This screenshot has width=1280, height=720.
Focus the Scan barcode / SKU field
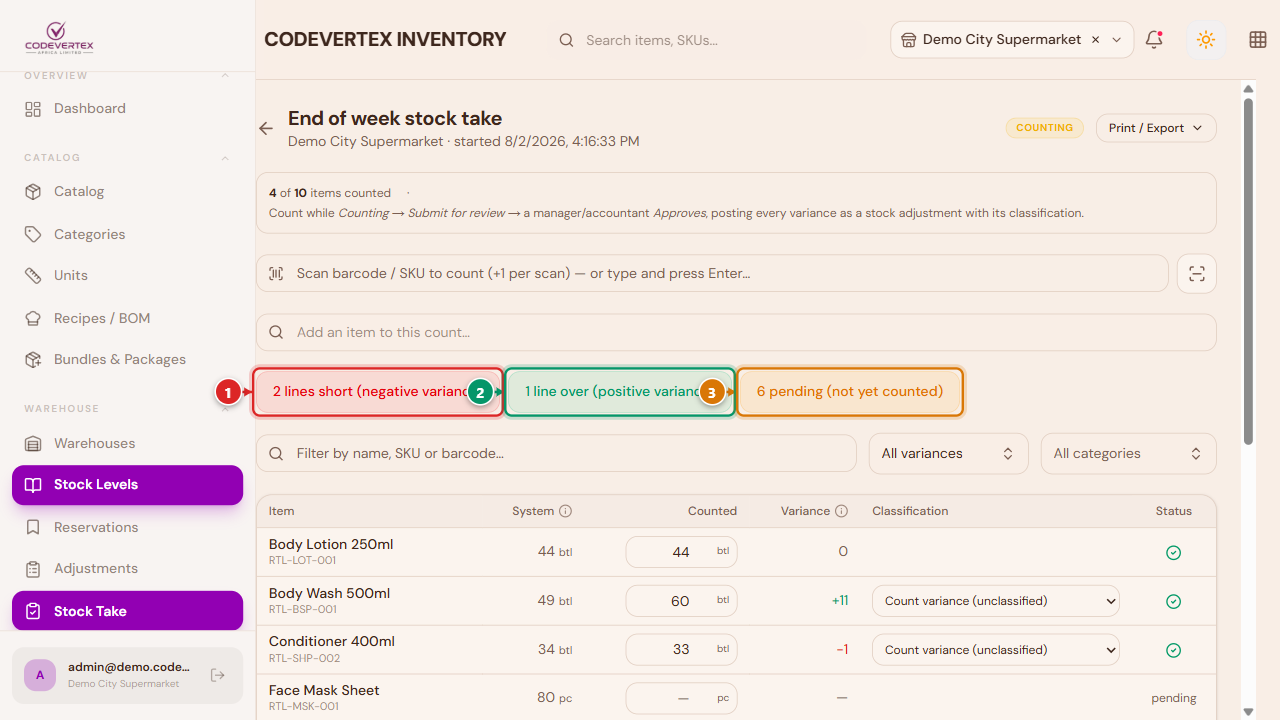tap(712, 274)
